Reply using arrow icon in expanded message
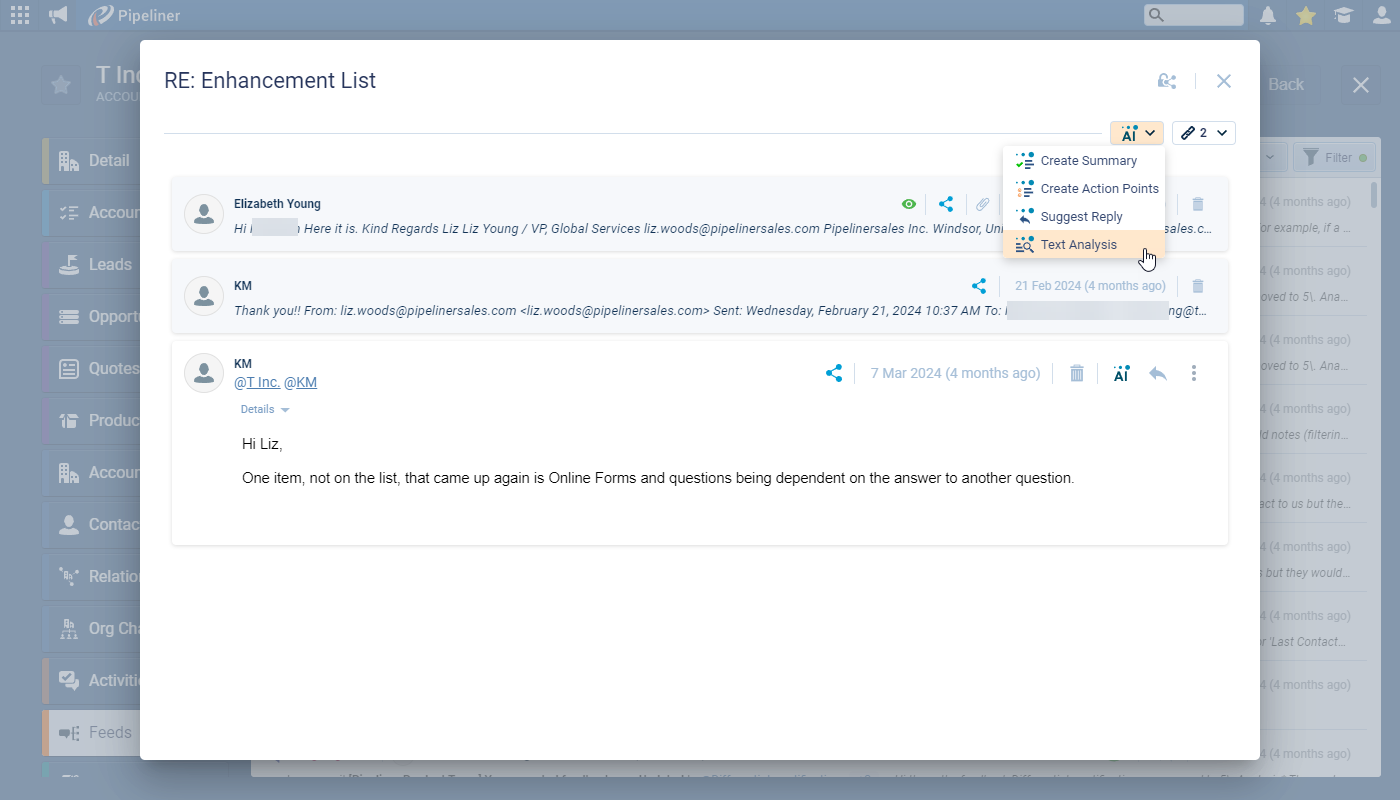 1158,373
